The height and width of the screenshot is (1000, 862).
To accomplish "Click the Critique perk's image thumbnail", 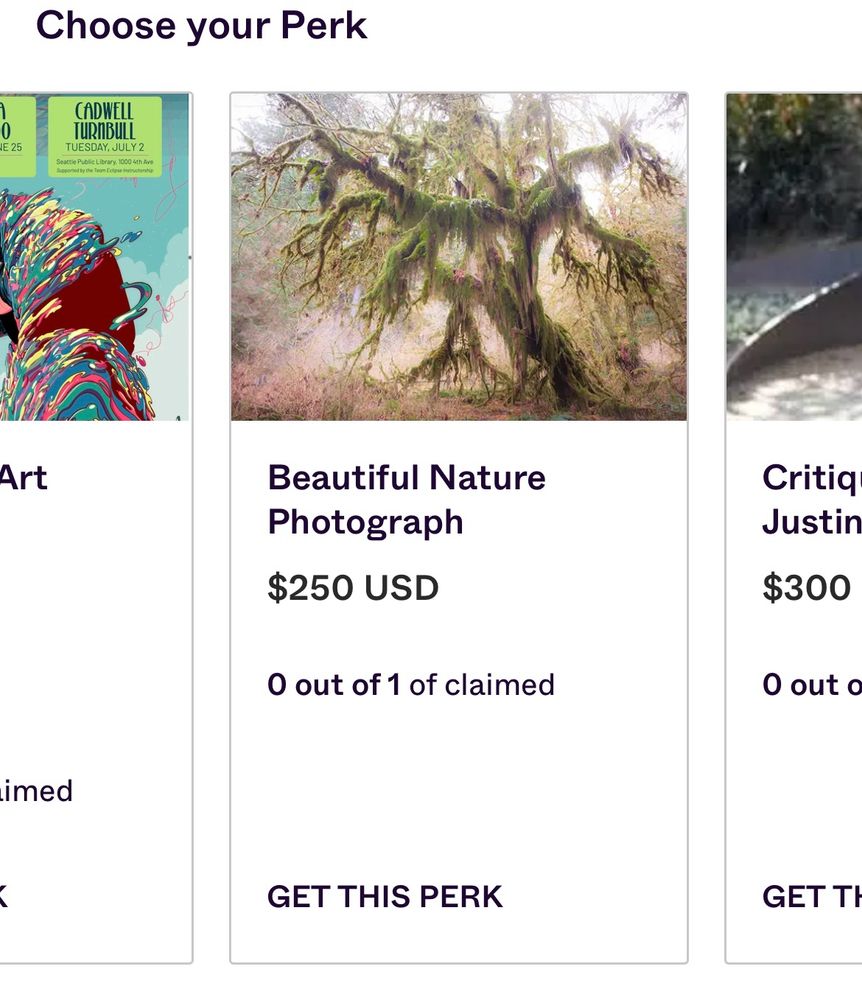I will [794, 257].
